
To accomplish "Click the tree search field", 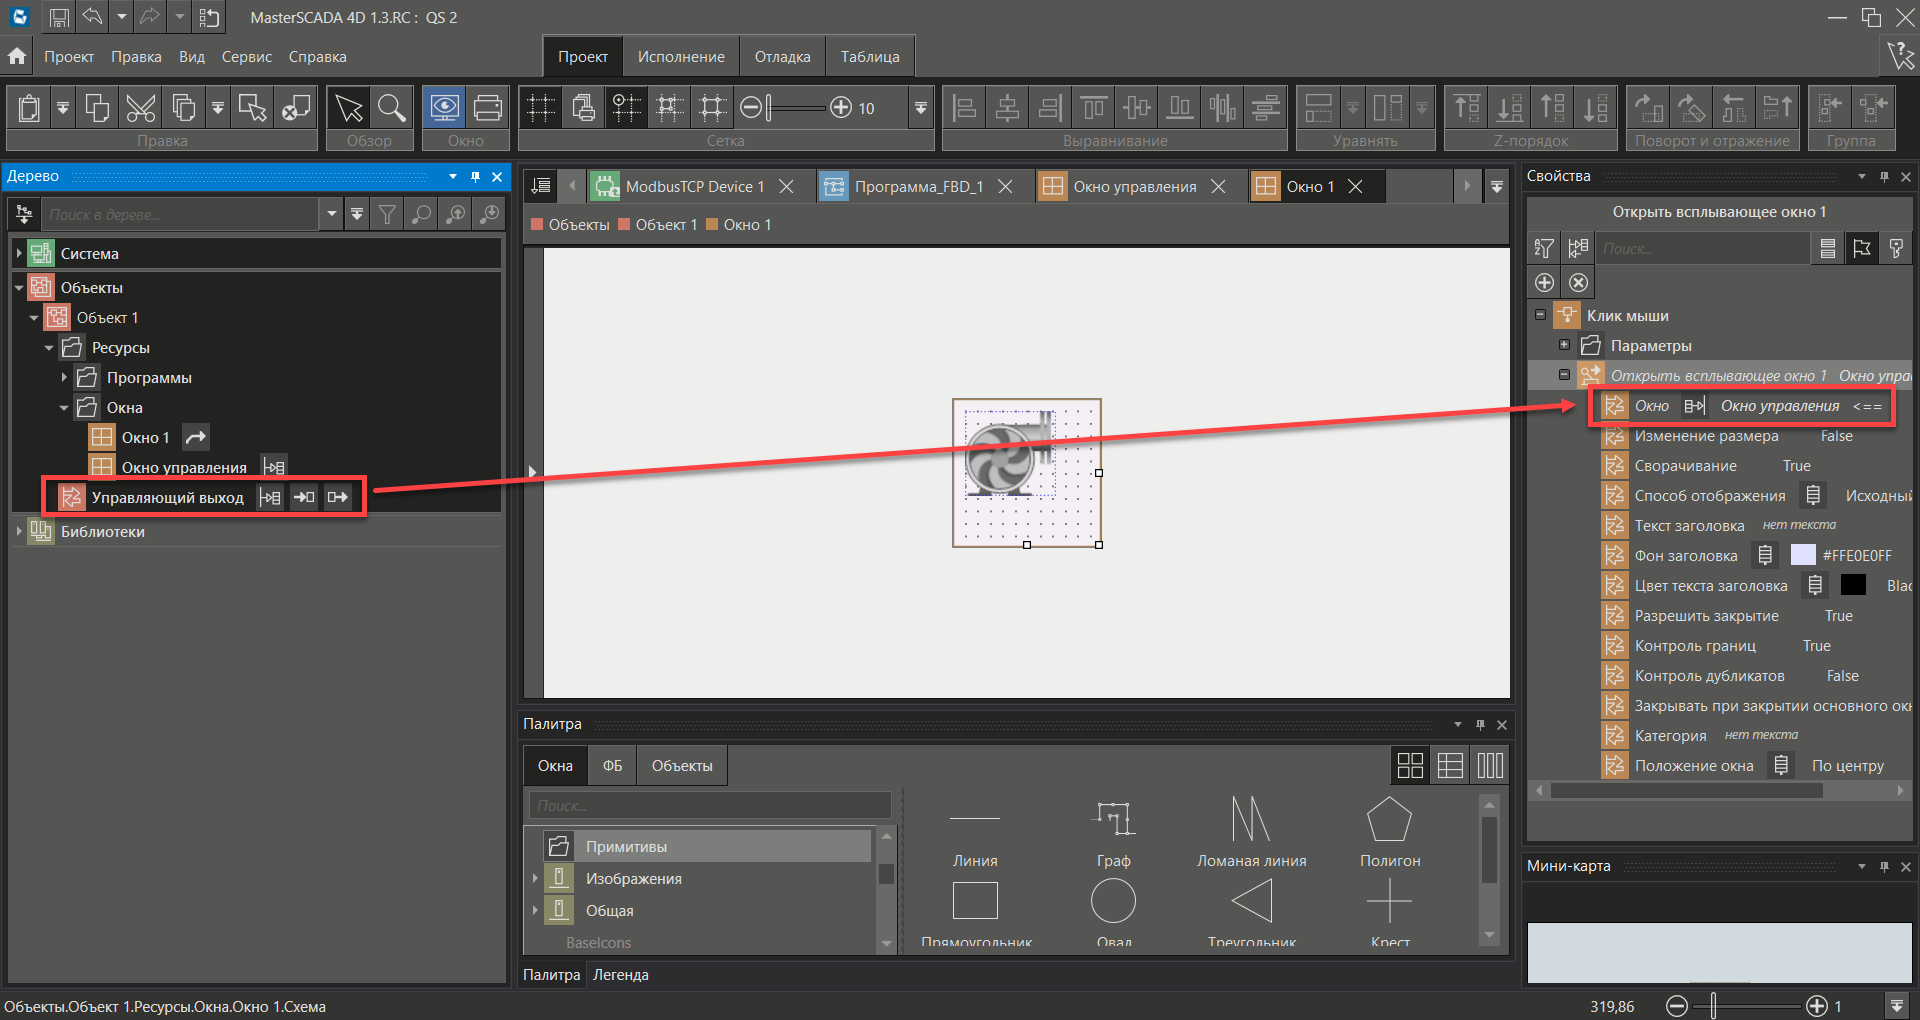I will pyautogui.click(x=180, y=215).
